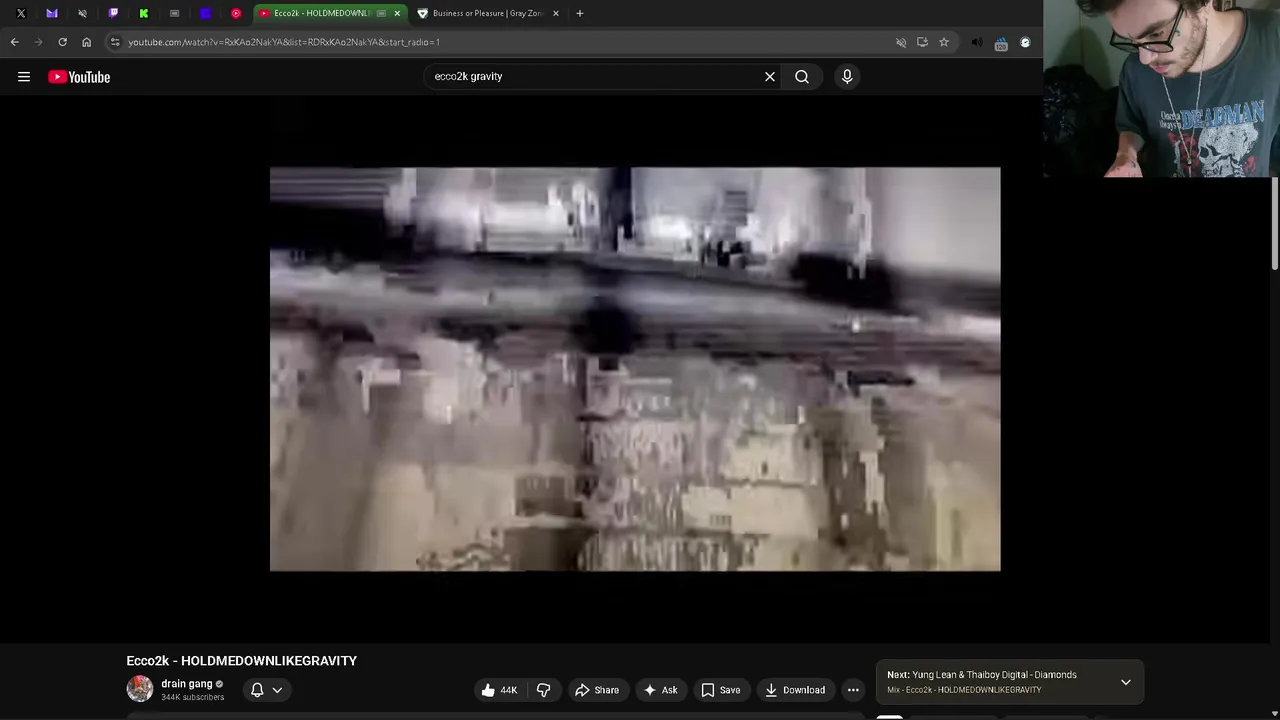Open the Twitch pinned tab
This screenshot has width=1280, height=720.
click(113, 13)
